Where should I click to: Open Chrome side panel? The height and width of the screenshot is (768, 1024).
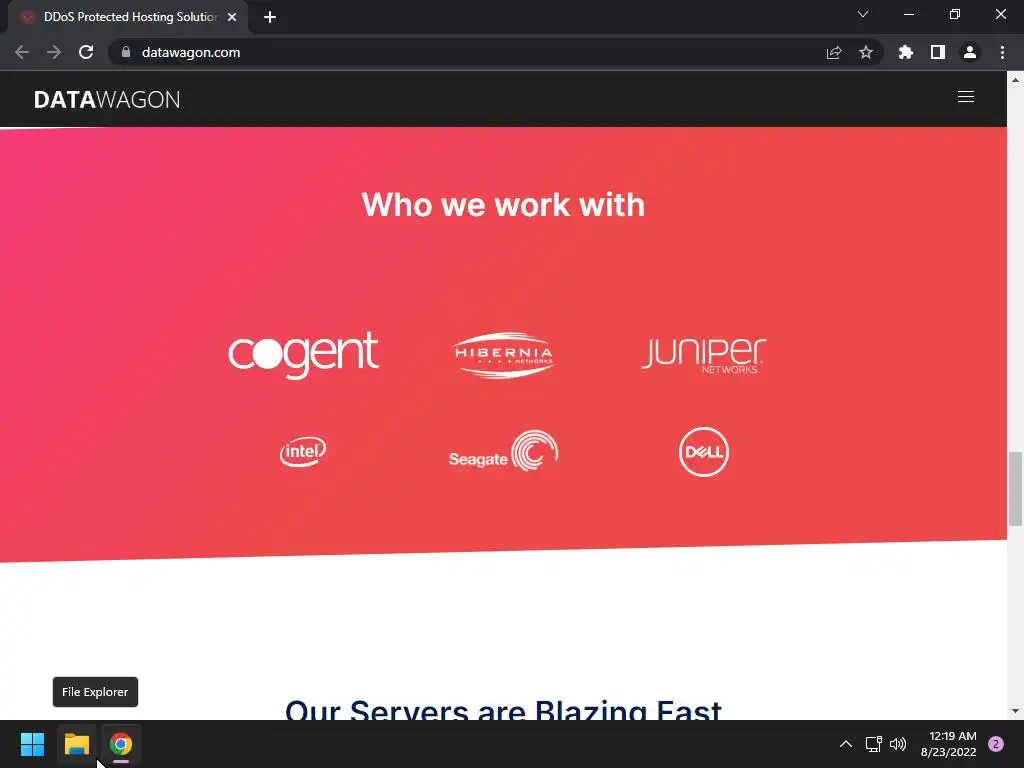point(938,52)
